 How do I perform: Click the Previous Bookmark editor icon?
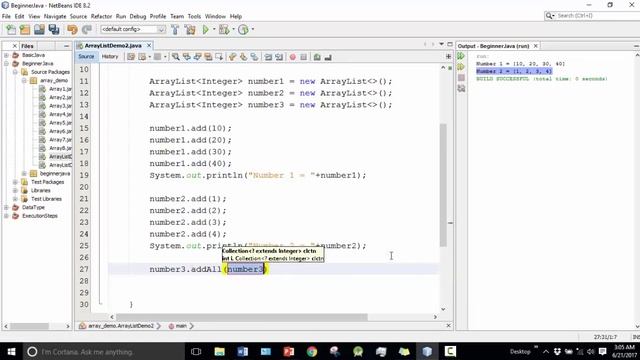[233, 57]
